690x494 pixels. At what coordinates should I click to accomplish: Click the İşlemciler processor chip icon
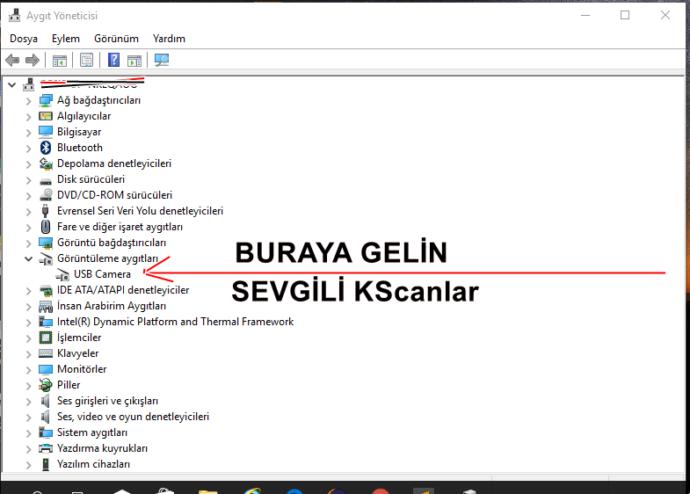pos(45,337)
